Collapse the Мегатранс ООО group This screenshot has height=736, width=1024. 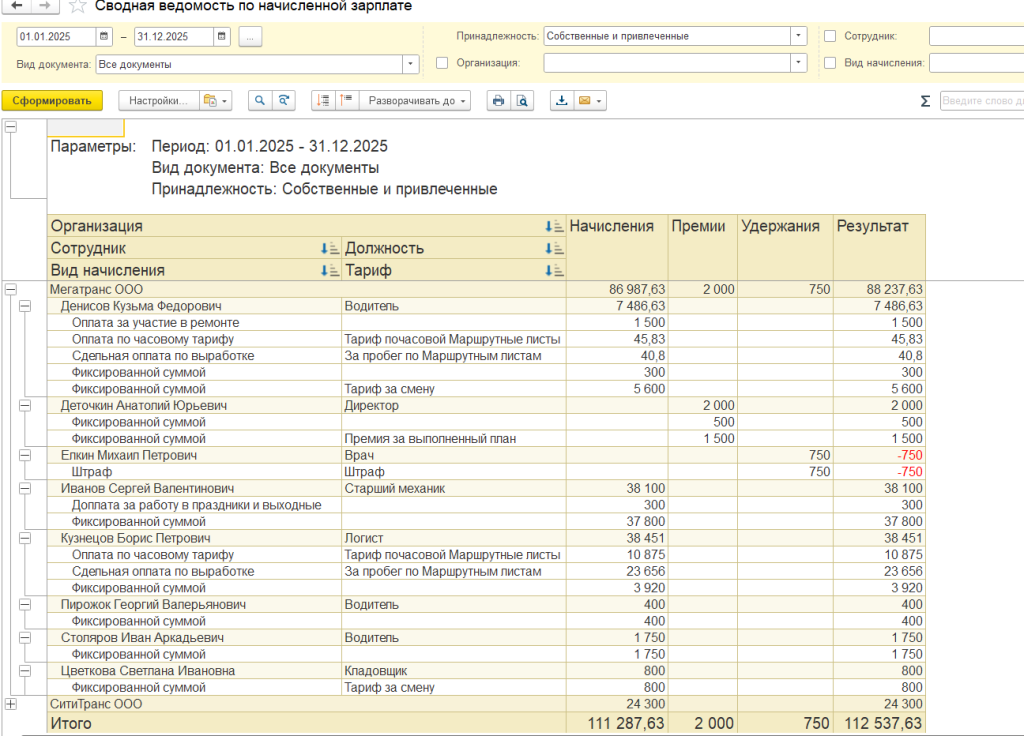tap(11, 289)
